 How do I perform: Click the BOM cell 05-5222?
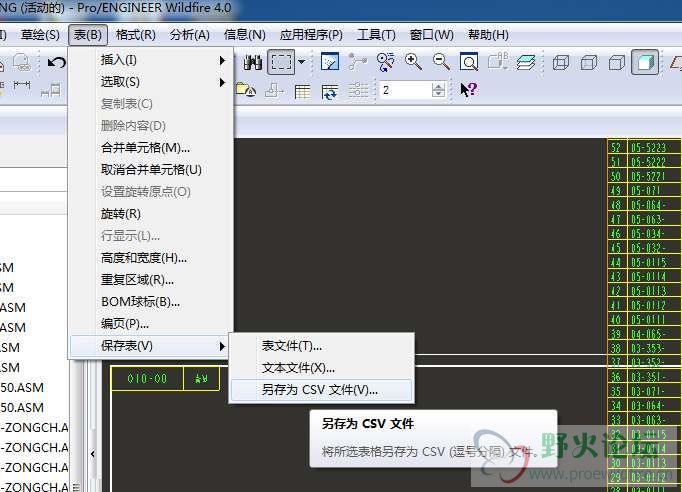click(654, 162)
